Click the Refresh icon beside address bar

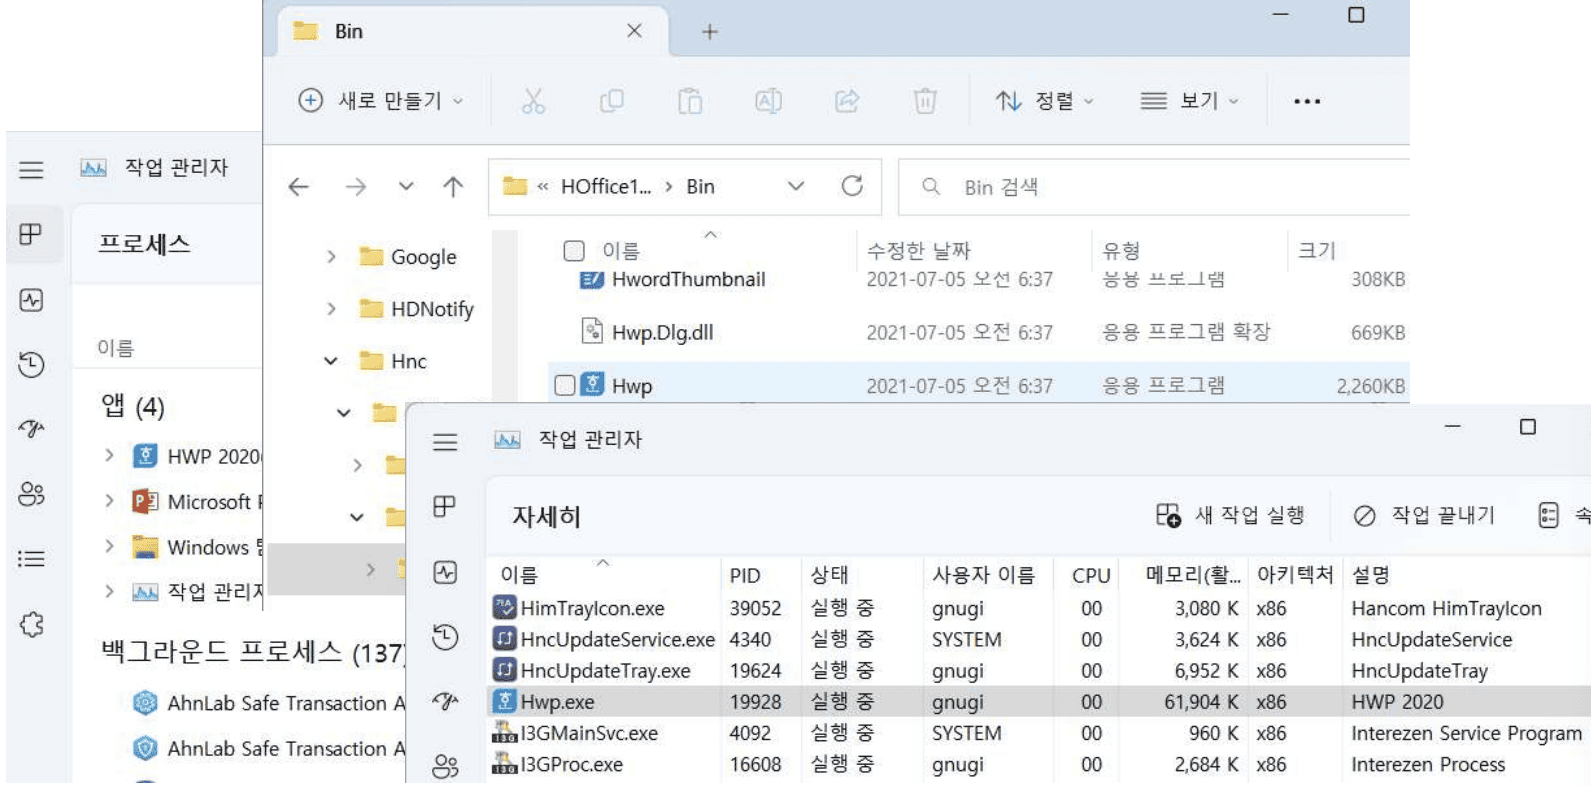(852, 186)
